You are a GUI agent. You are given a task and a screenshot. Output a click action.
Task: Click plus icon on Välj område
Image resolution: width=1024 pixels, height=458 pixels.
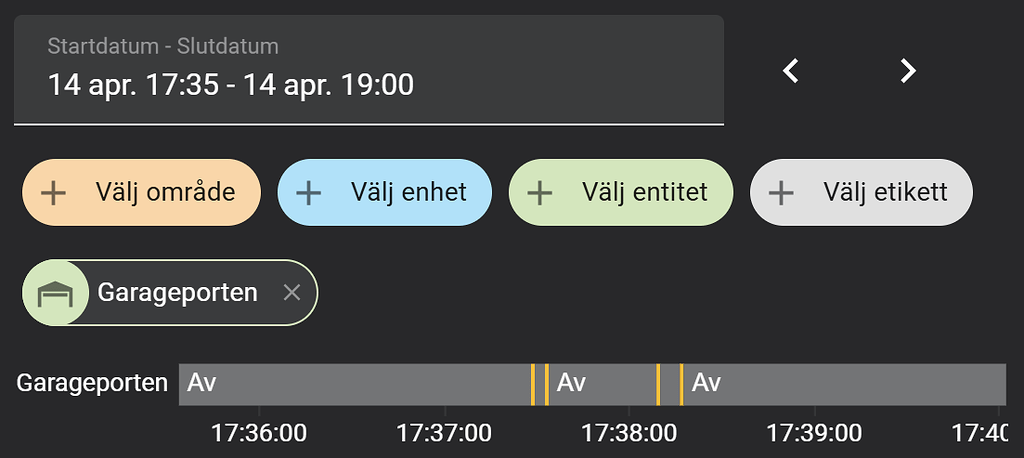pyautogui.click(x=54, y=192)
